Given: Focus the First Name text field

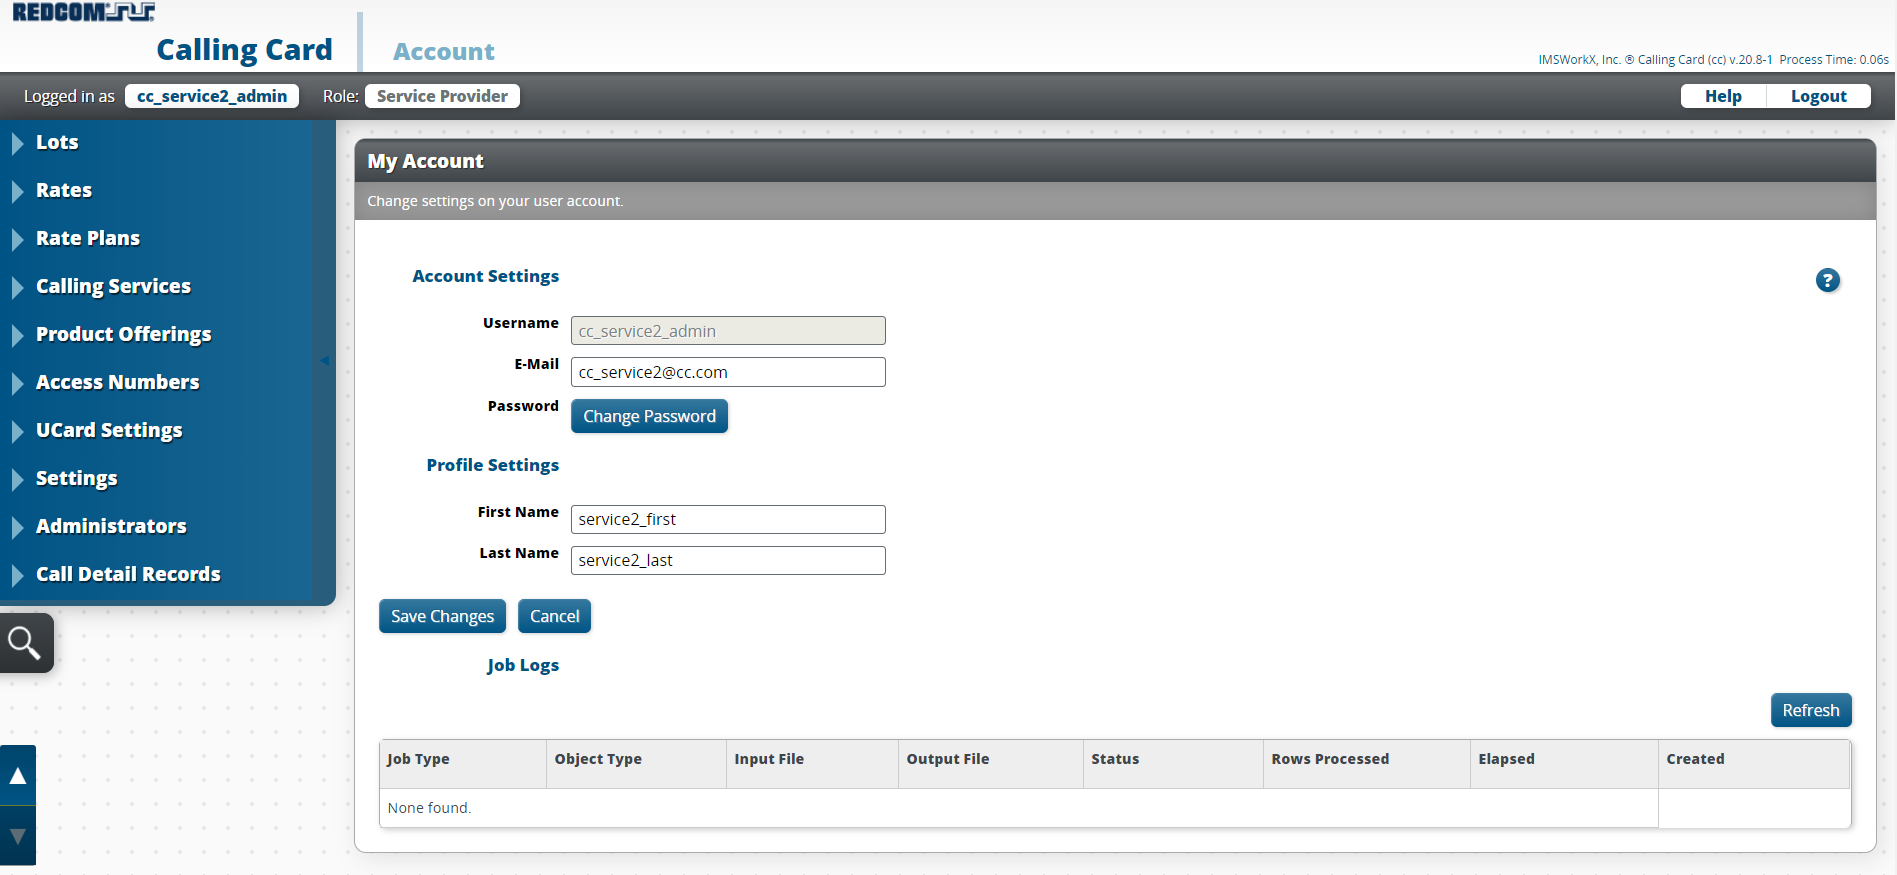Looking at the screenshot, I should (x=728, y=519).
